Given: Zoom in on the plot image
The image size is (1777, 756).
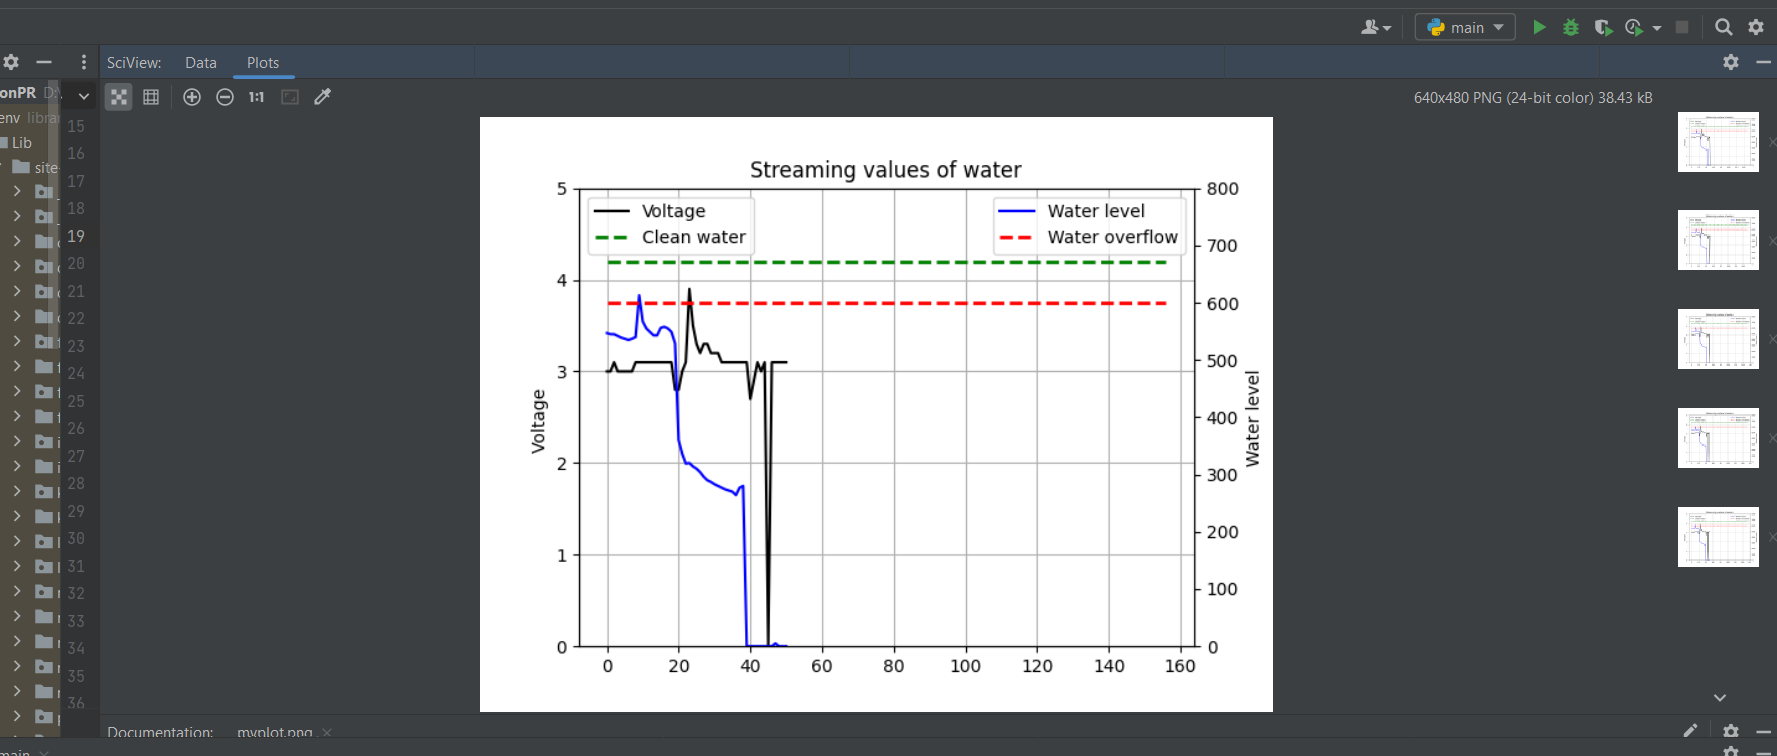Looking at the screenshot, I should click(192, 97).
